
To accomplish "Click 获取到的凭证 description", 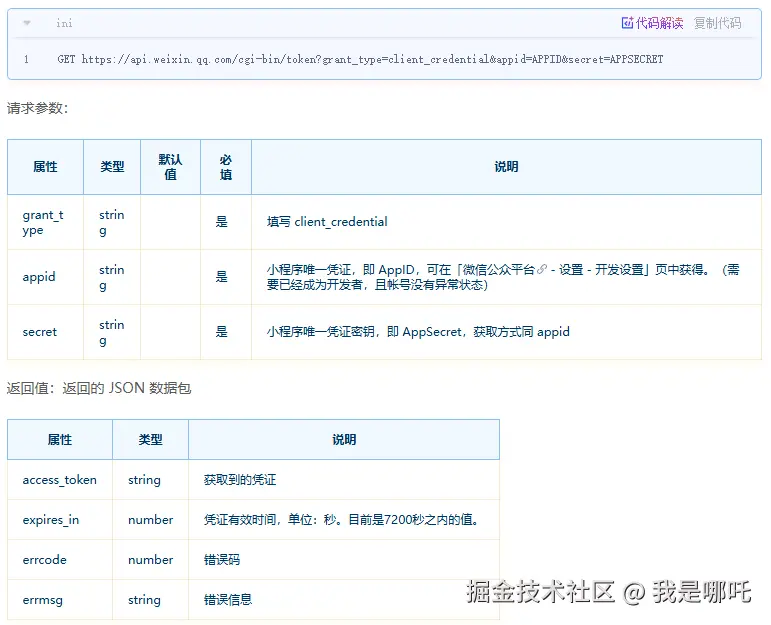I will coord(240,480).
